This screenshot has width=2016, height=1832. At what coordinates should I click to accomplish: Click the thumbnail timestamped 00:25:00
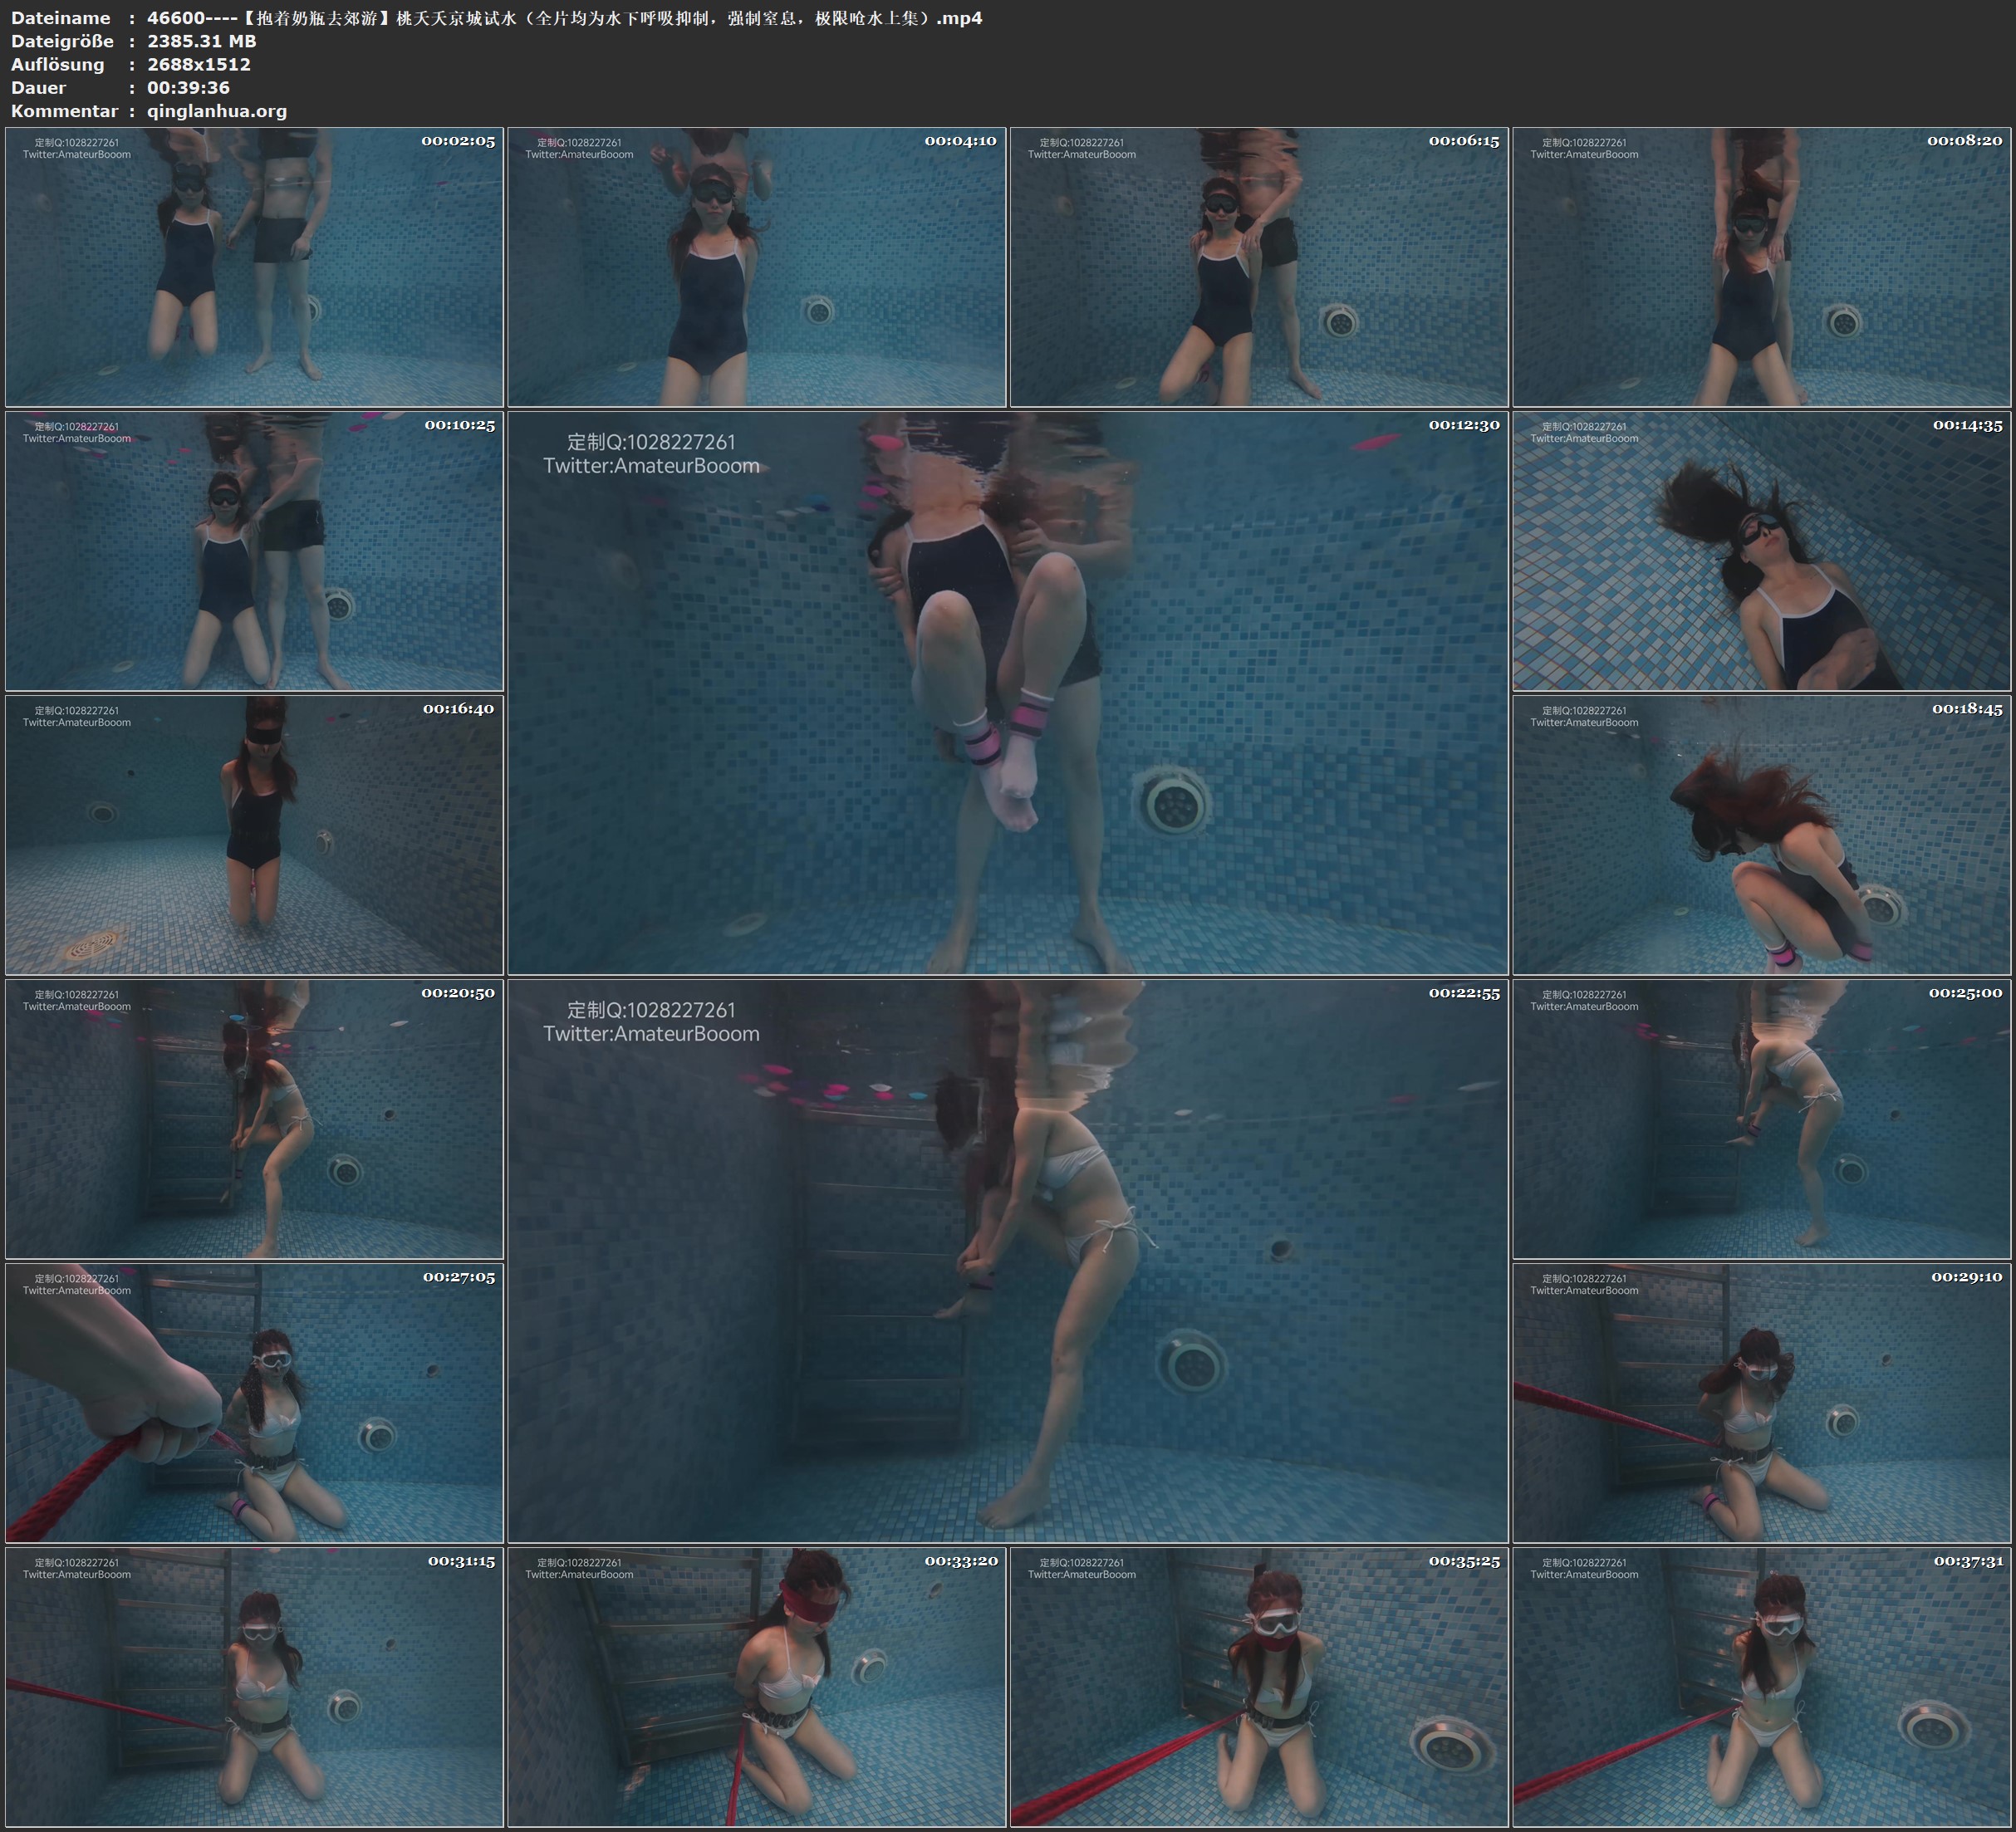pos(1761,1119)
